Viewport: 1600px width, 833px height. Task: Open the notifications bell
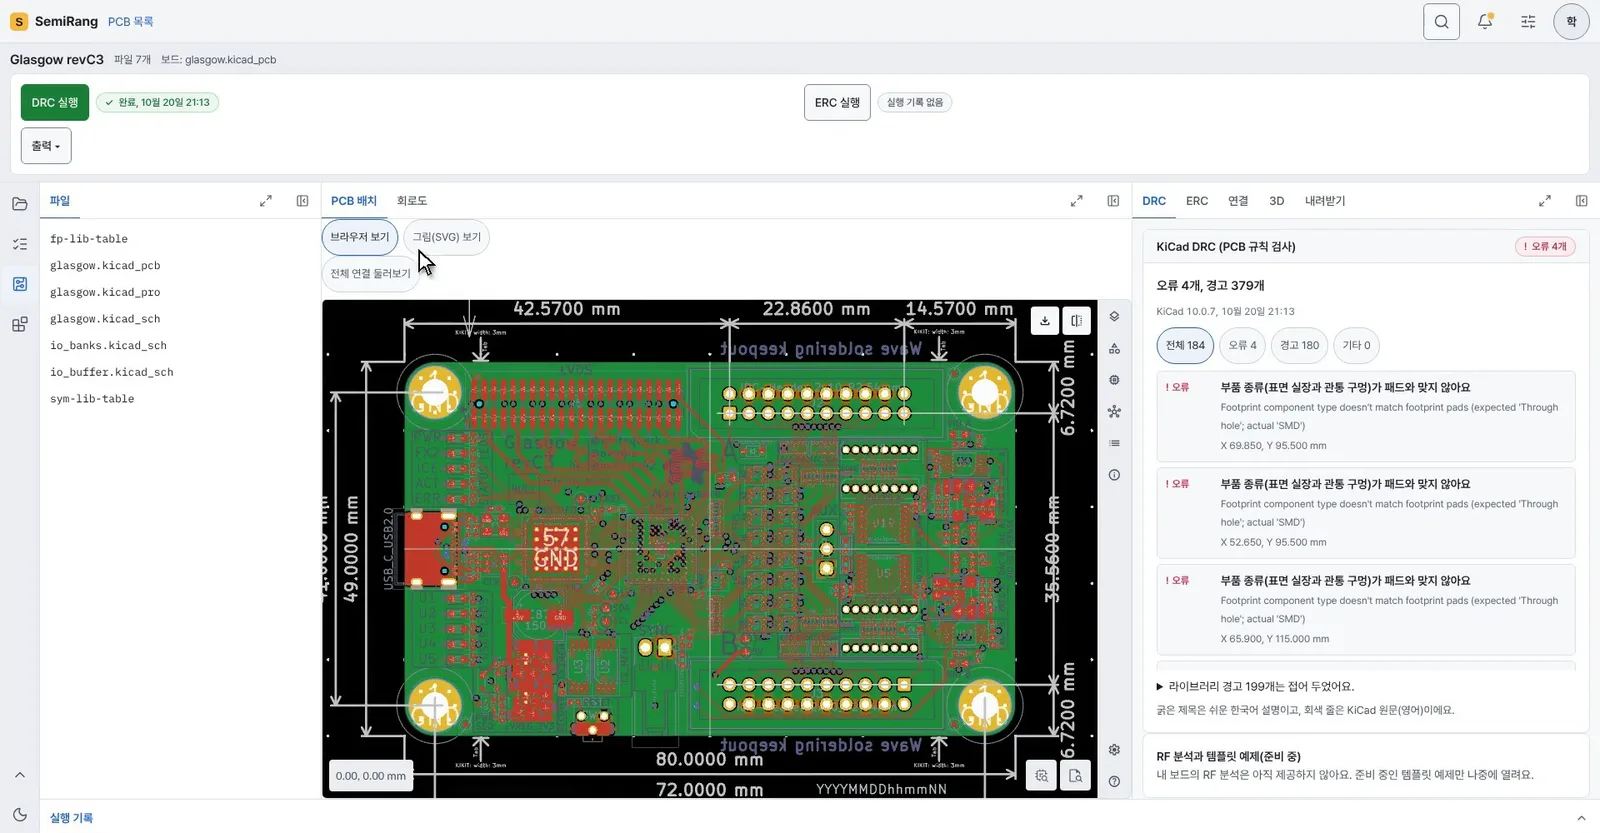1485,21
